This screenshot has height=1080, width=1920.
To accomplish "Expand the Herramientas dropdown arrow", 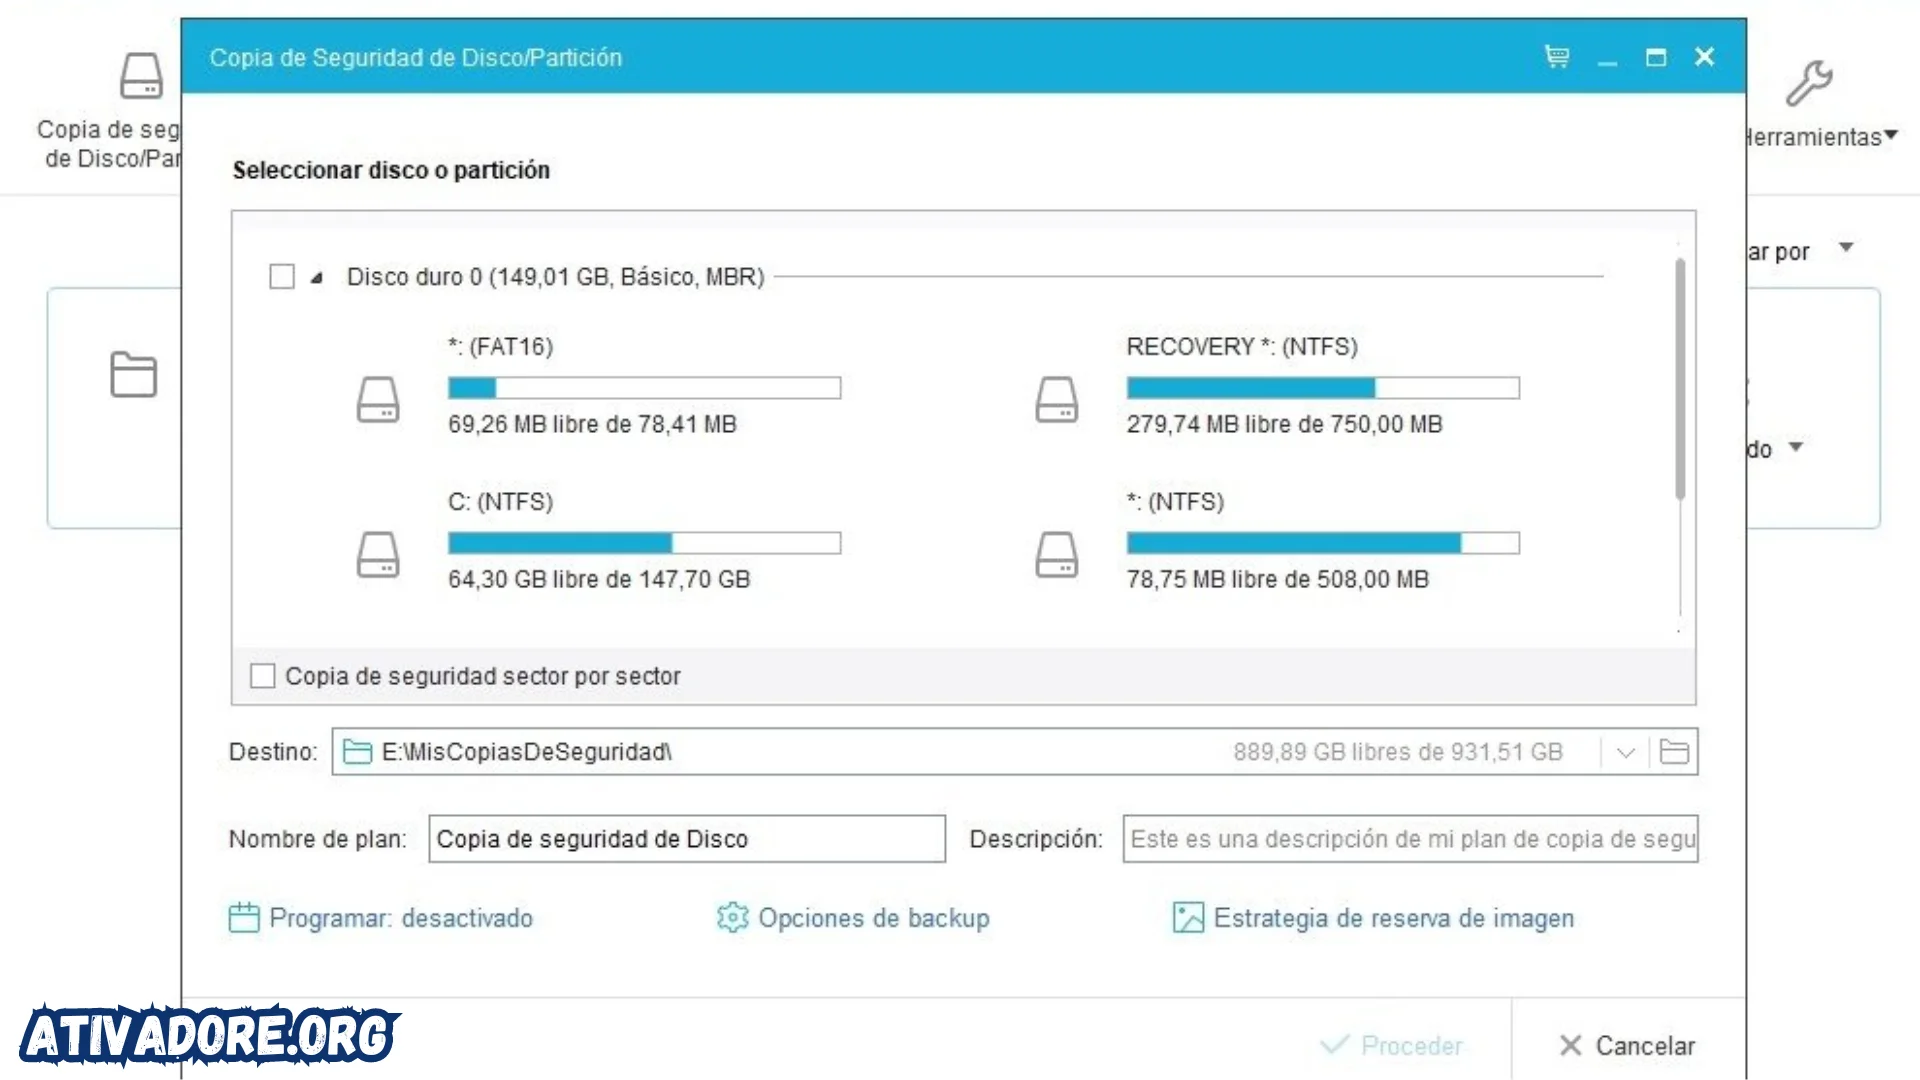I will 1891,135.
